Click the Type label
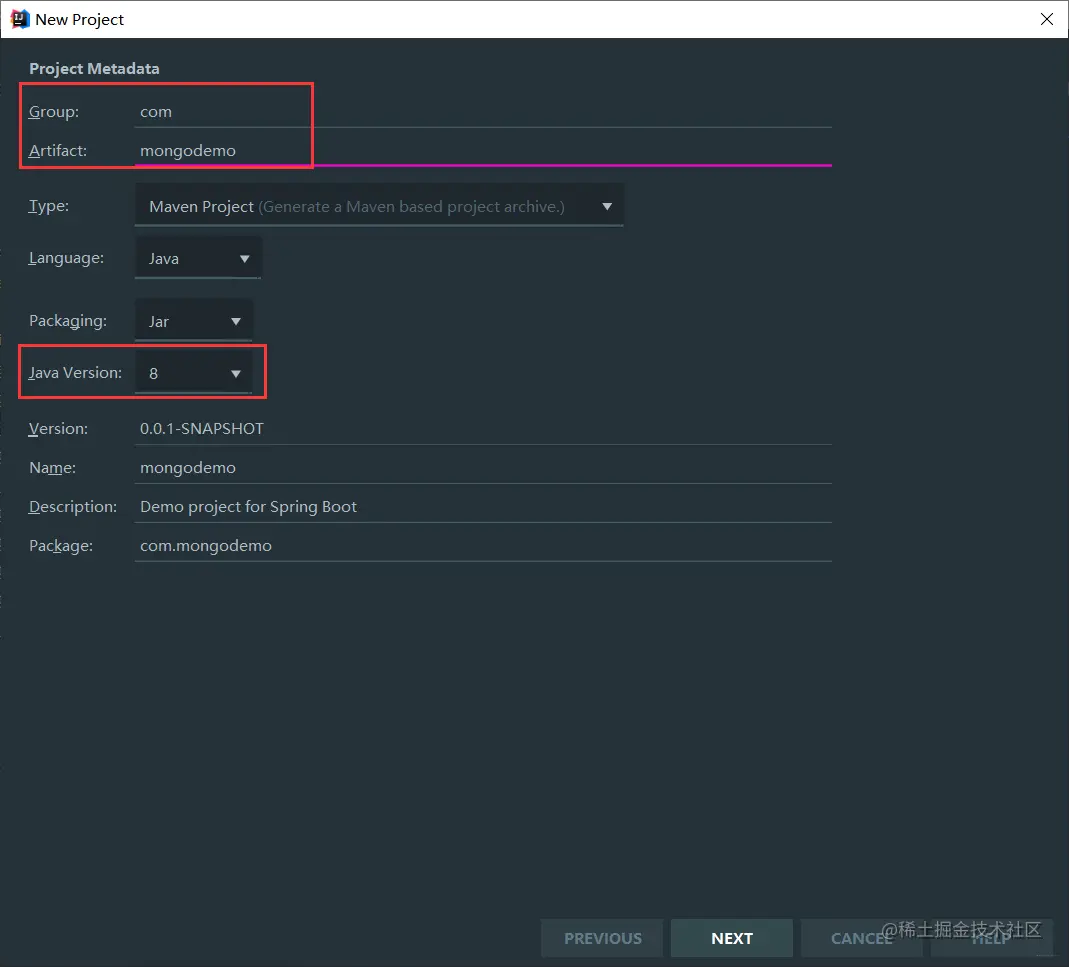Image resolution: width=1069 pixels, height=967 pixels. 48,206
